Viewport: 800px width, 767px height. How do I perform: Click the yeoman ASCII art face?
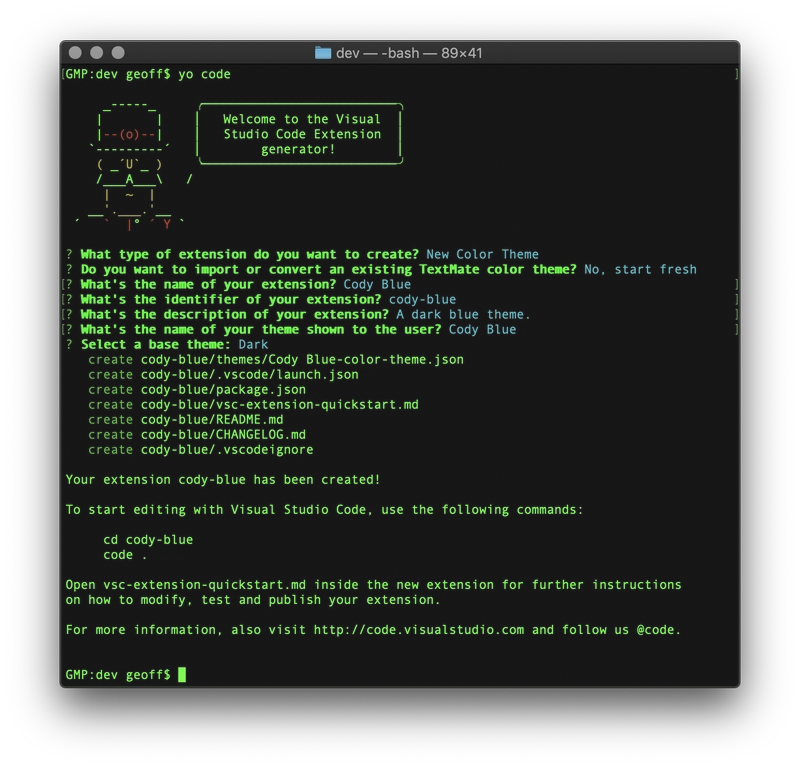[x=129, y=164]
